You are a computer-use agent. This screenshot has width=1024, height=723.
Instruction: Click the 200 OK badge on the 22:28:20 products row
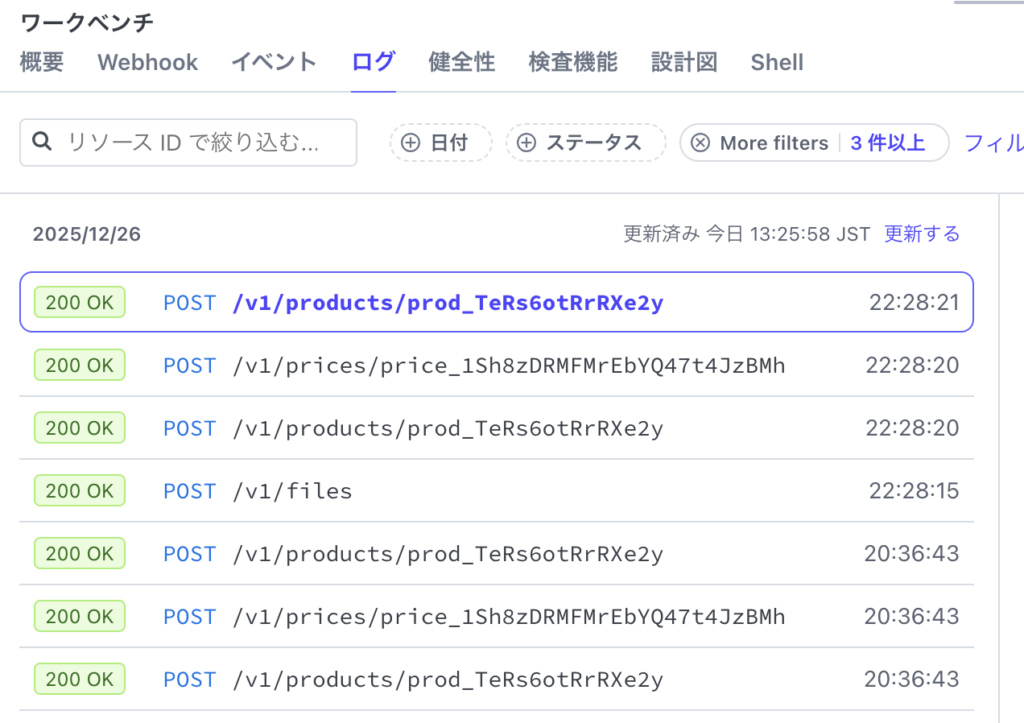click(79, 427)
